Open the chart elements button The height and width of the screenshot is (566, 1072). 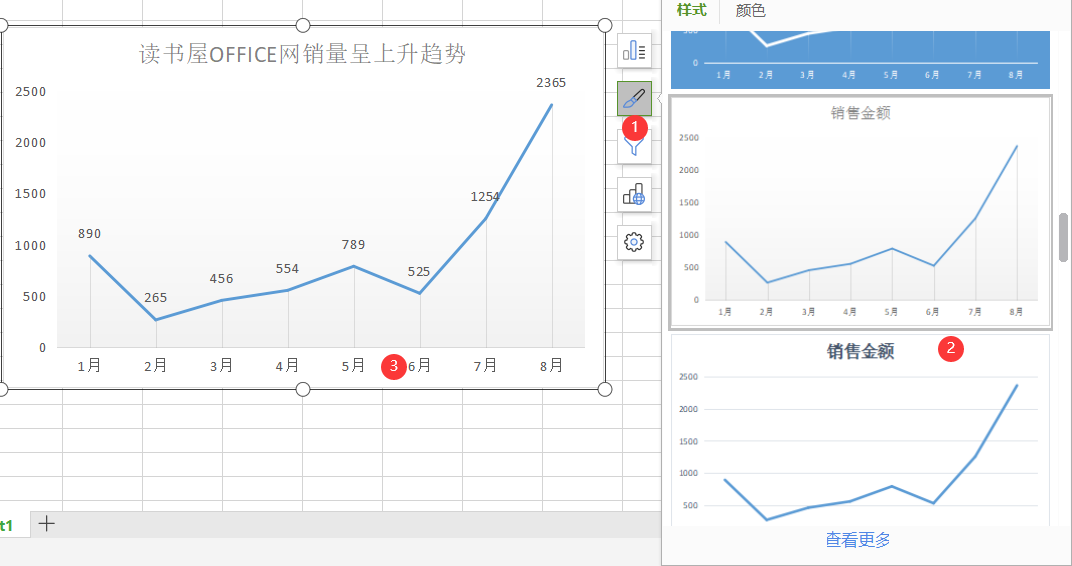coord(634,50)
